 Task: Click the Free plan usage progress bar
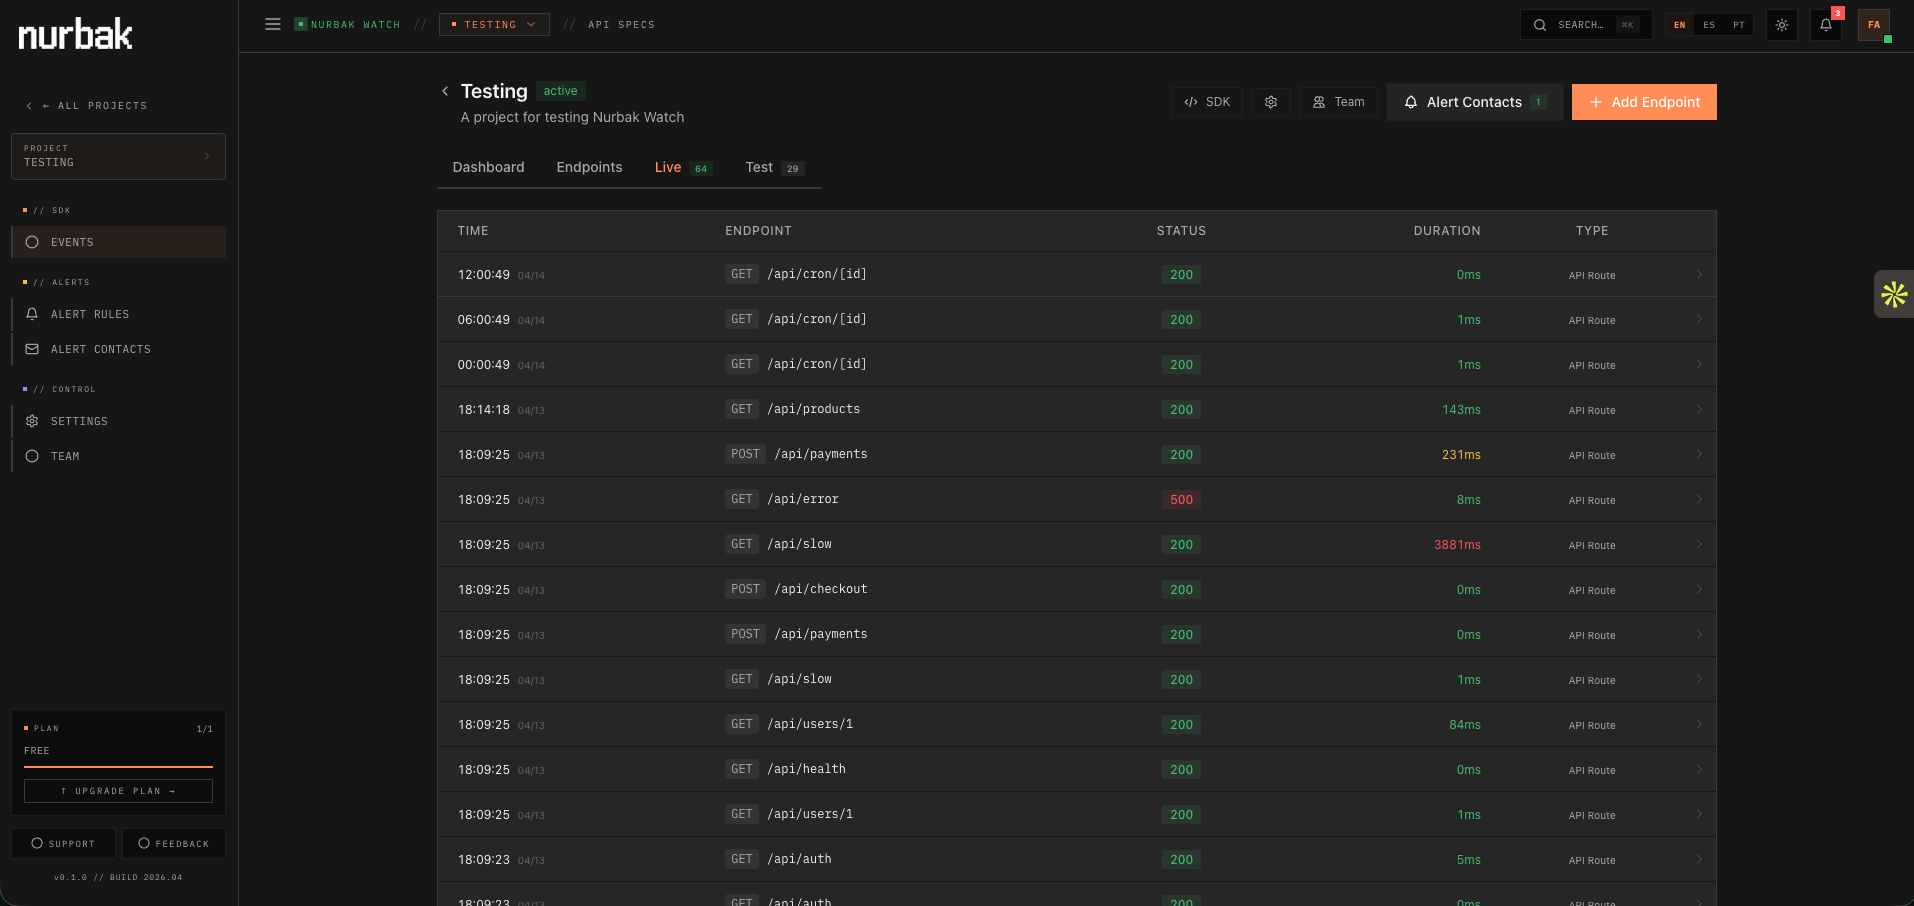[118, 767]
